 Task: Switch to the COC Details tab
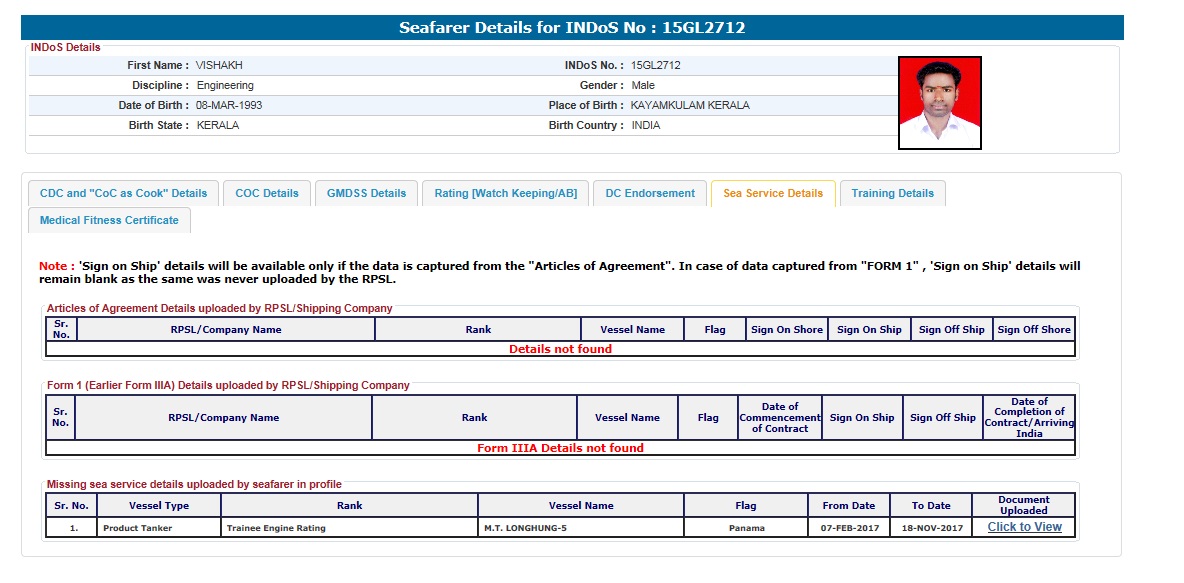(x=267, y=194)
